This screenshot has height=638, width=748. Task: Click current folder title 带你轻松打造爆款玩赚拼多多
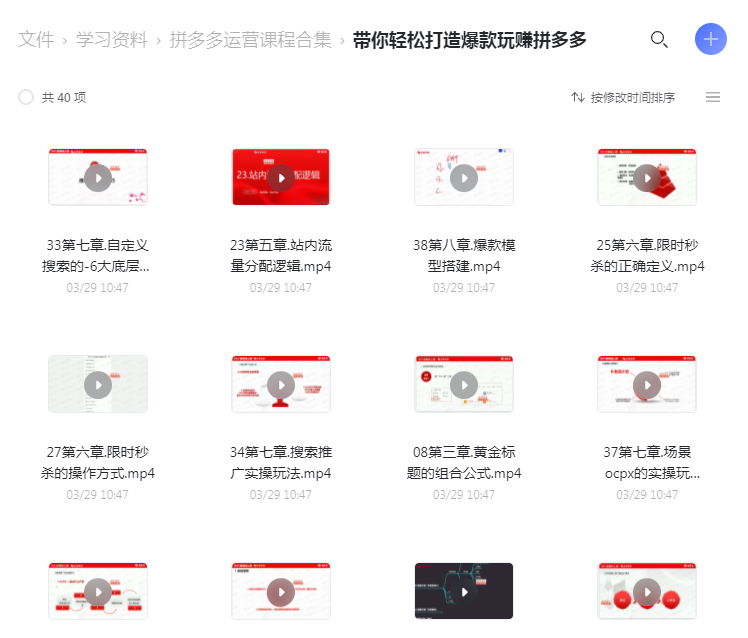469,40
